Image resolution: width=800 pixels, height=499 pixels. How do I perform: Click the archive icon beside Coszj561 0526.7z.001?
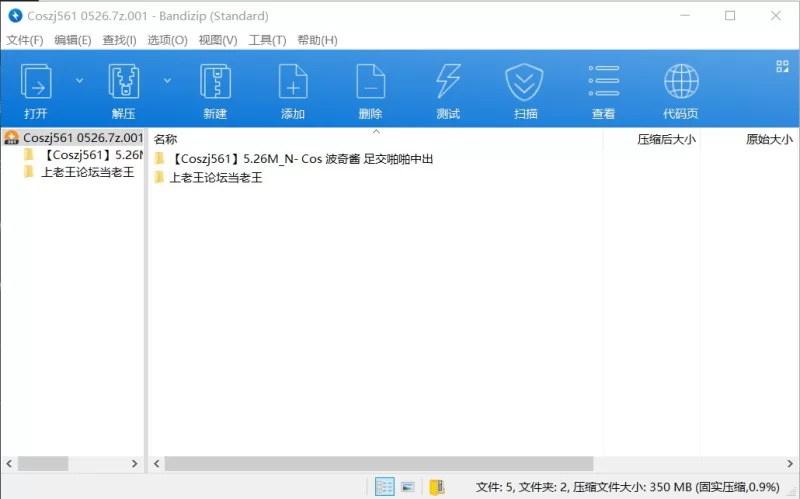[x=11, y=138]
